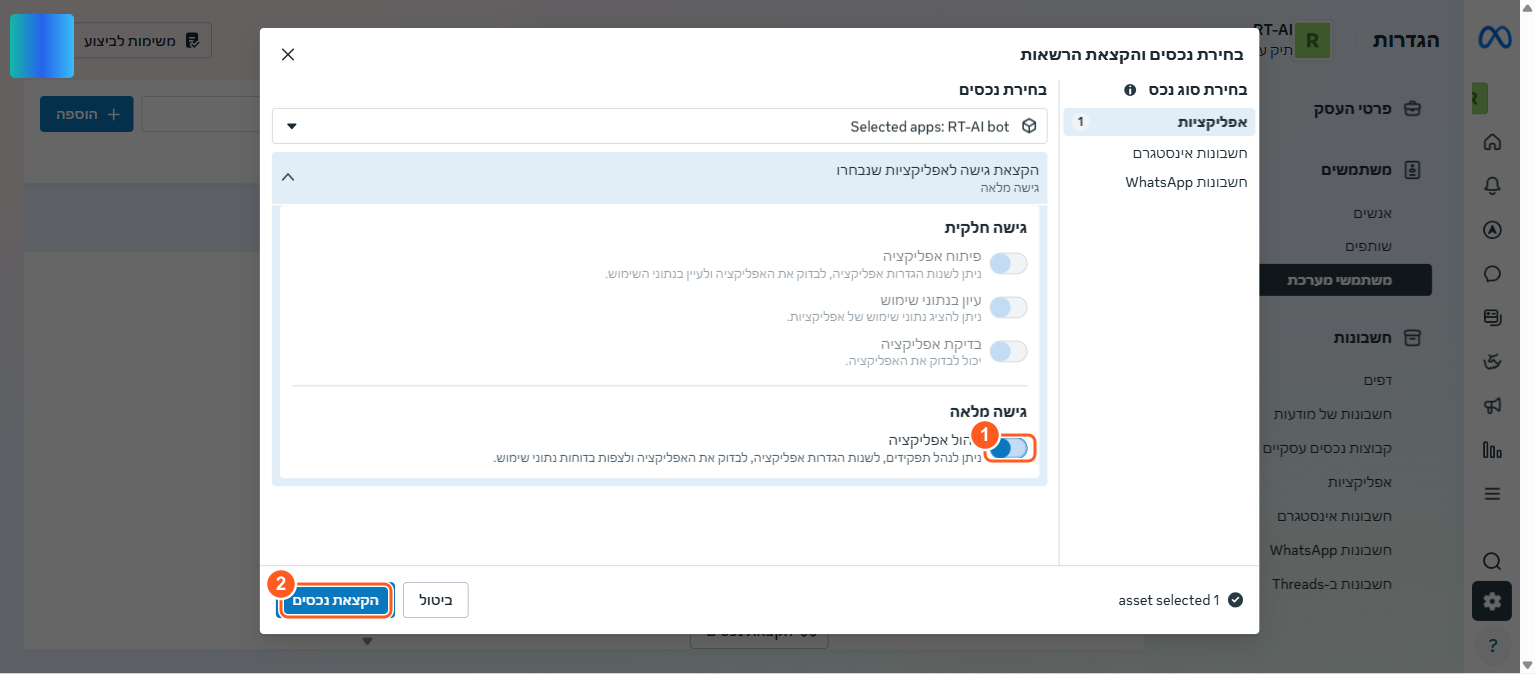Open the all tools hamburger icon
1535x674 pixels.
1493,494
